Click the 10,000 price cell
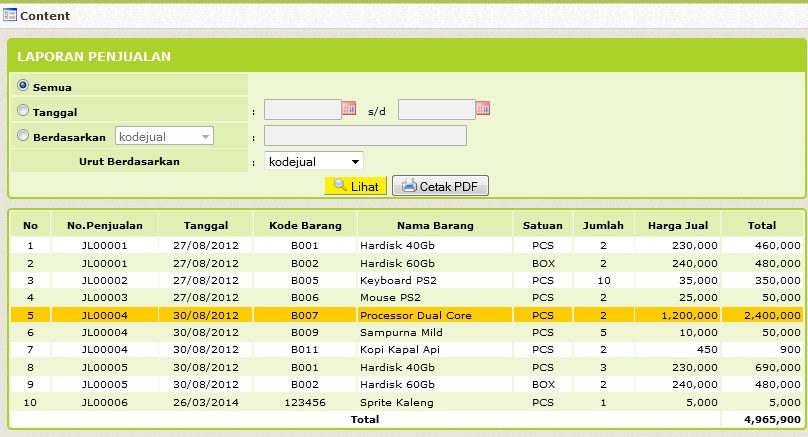 678,332
